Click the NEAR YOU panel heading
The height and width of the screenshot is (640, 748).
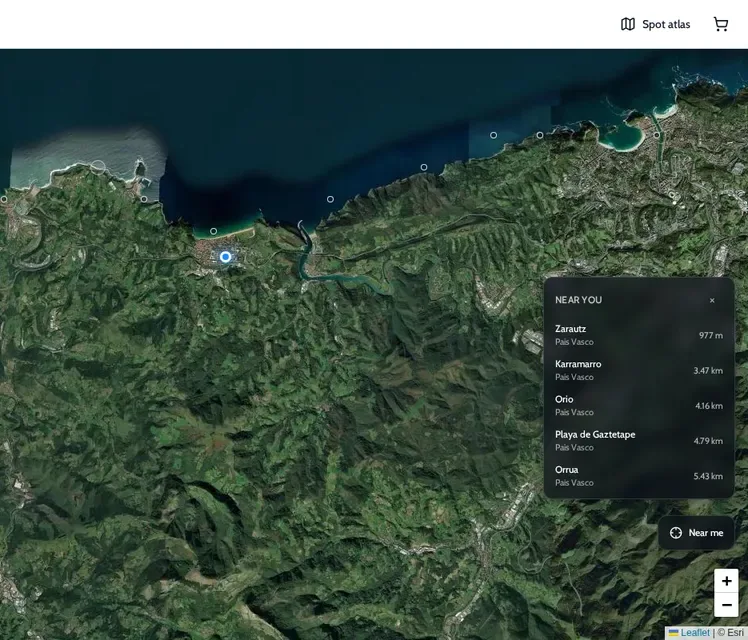(x=578, y=300)
